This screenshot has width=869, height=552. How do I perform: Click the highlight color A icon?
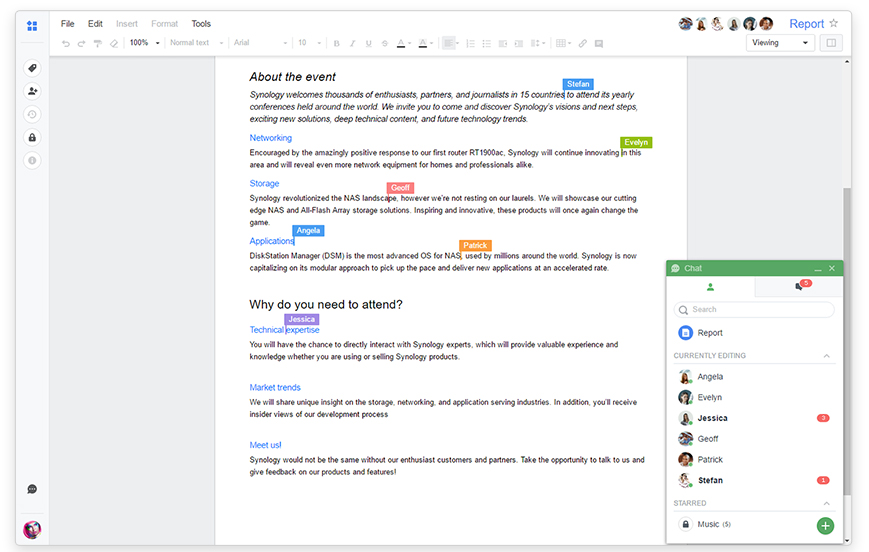click(423, 43)
